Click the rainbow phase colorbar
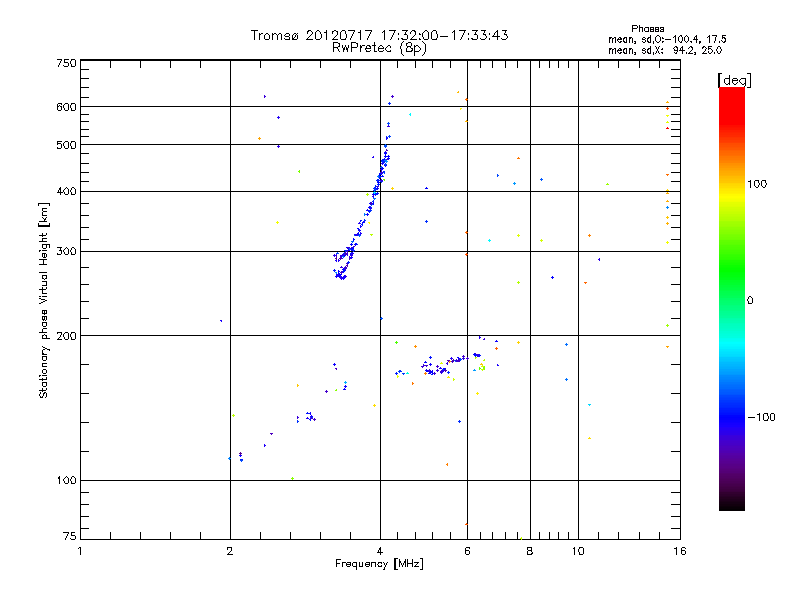The height and width of the screenshot is (600, 800). point(732,298)
